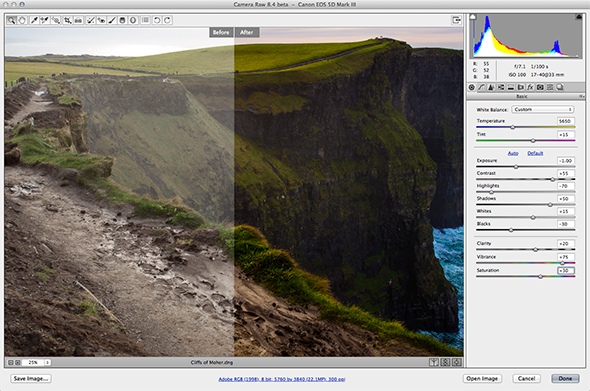
Task: Swap Before/After settings button
Action: click(446, 362)
